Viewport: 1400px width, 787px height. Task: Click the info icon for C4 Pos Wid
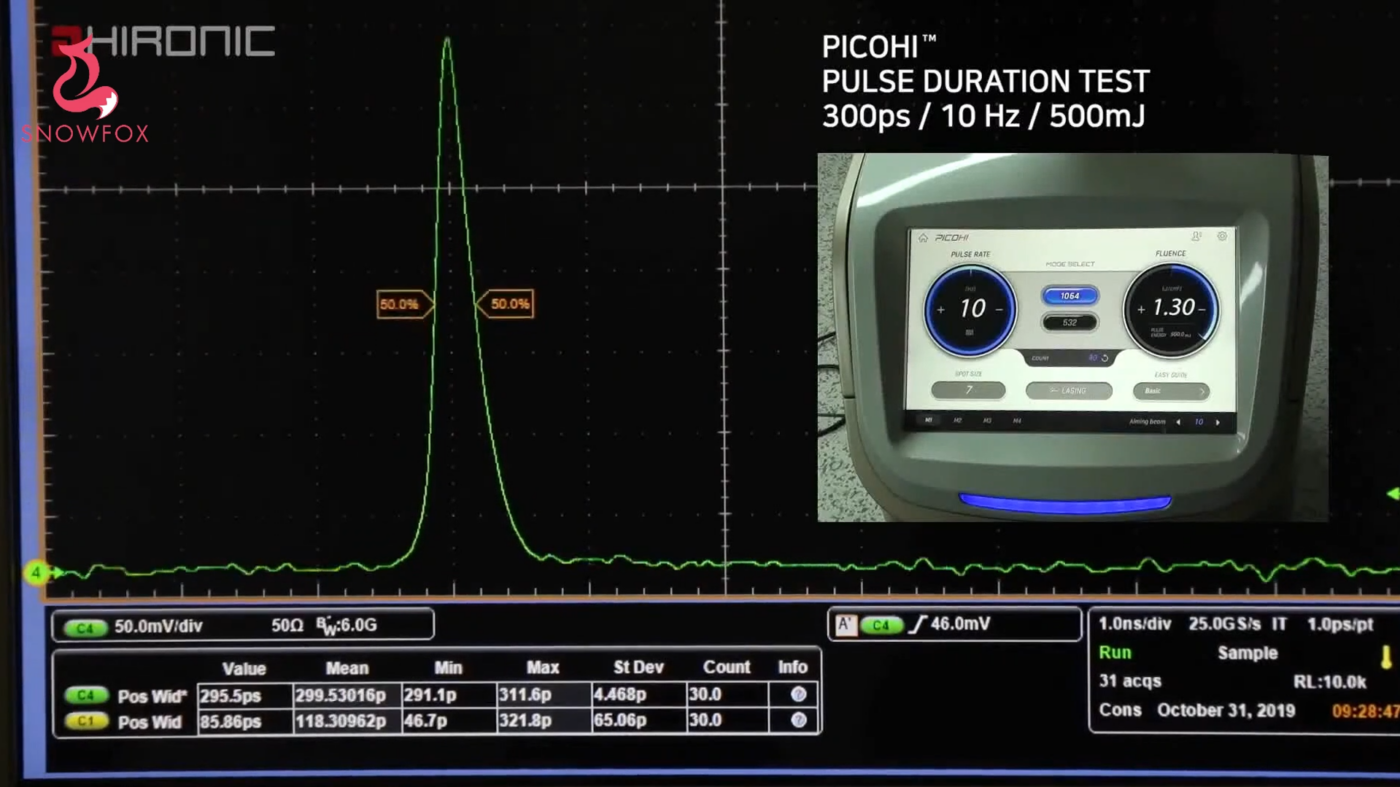798,694
